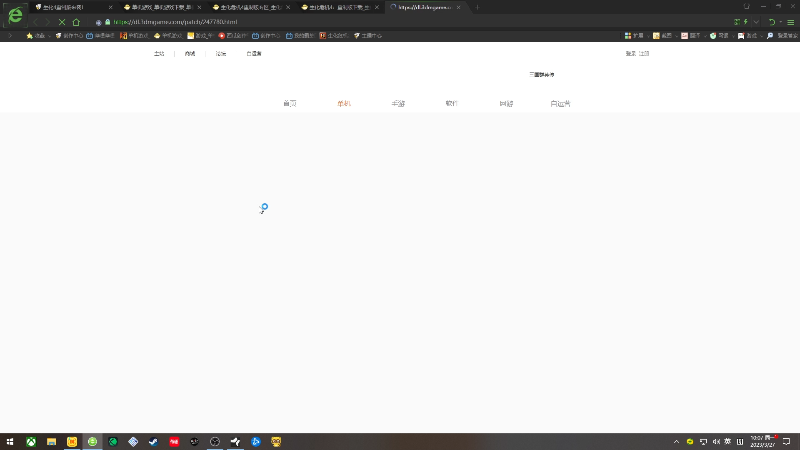
Task: Open a new tab with plus button
Action: 477,7
